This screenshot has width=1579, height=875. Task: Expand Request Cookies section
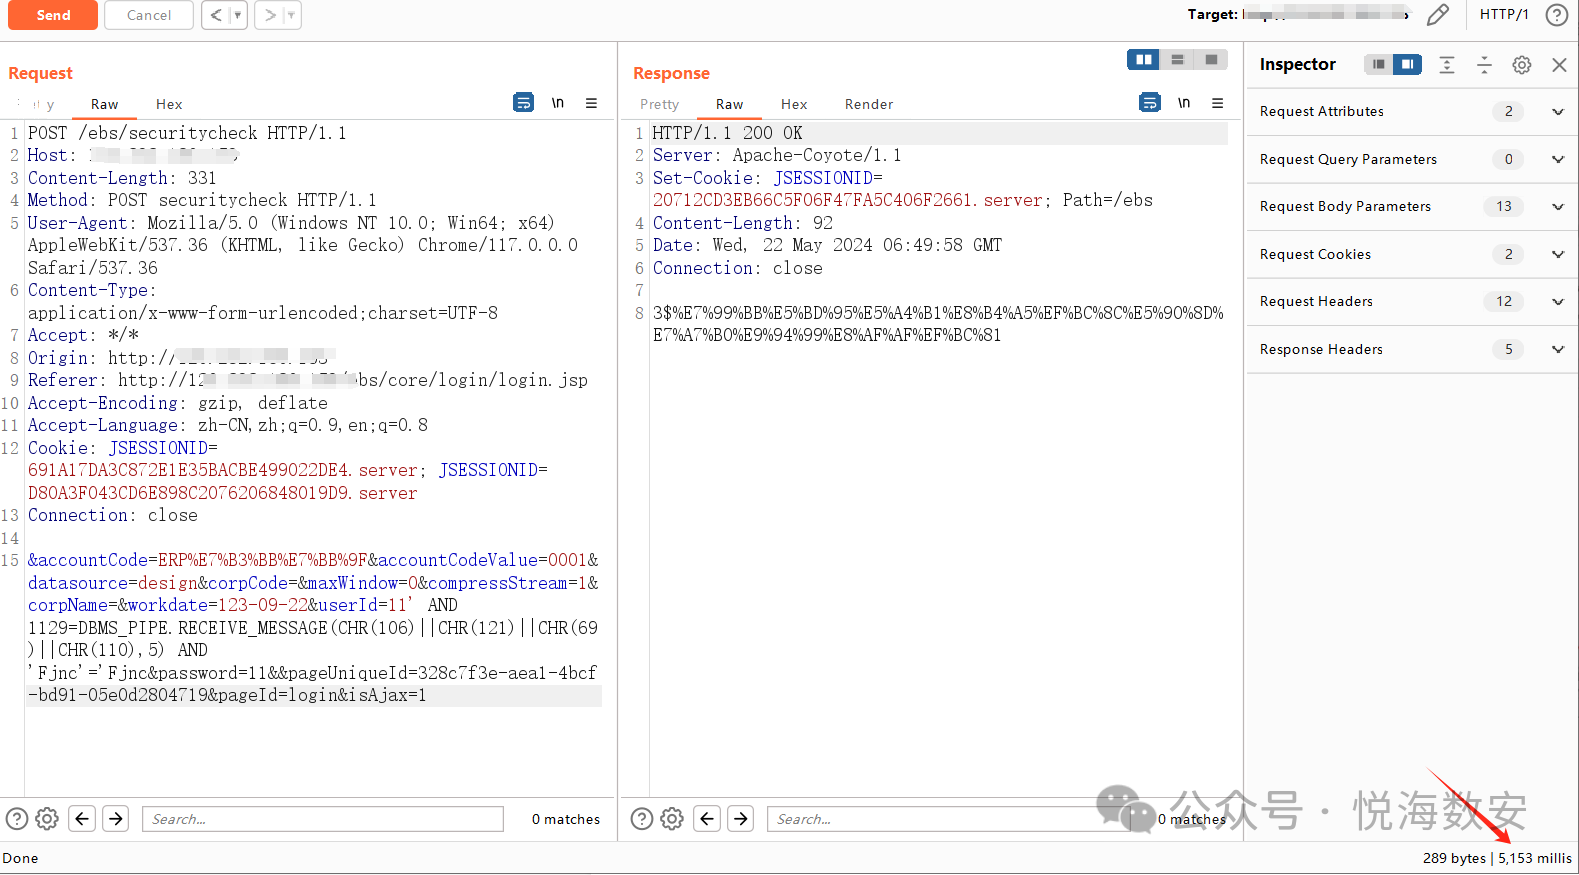point(1412,254)
